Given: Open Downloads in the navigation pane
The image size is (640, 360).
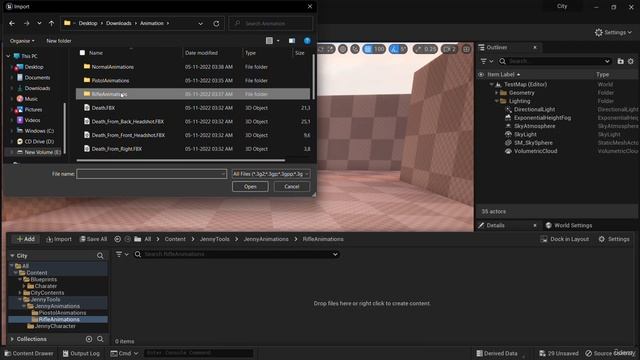Looking at the screenshot, I should 37,88.
